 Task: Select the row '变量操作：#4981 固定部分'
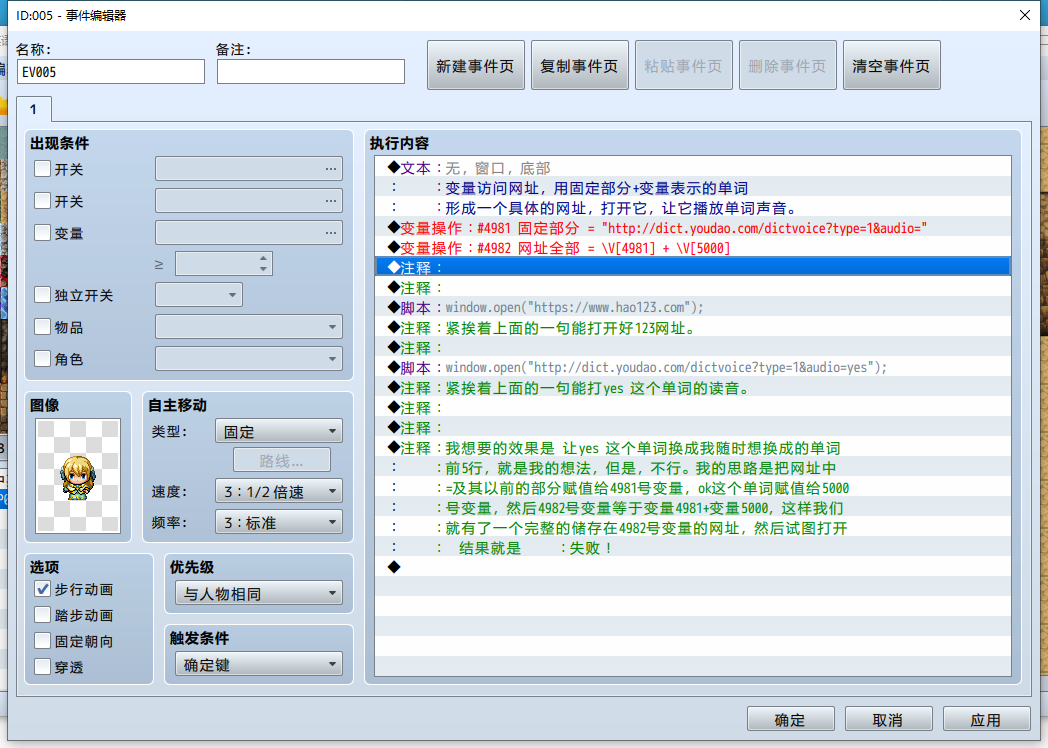pos(693,228)
